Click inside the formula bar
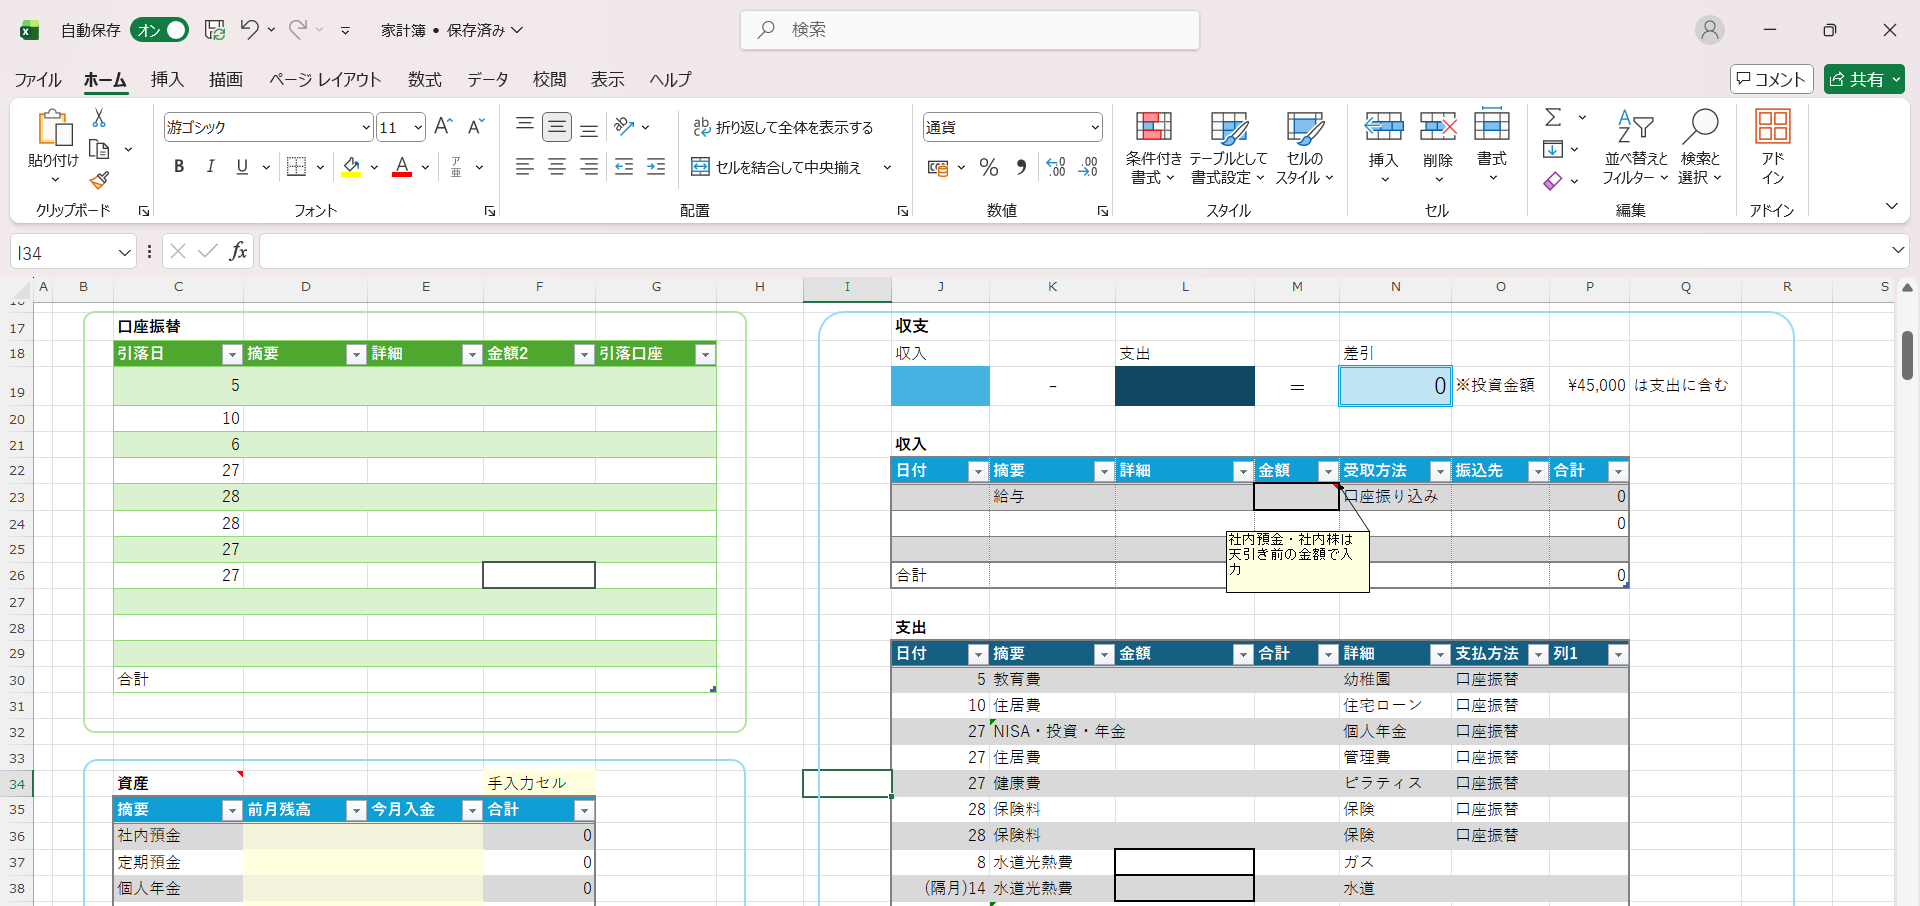This screenshot has height=906, width=1920. pyautogui.click(x=700, y=251)
